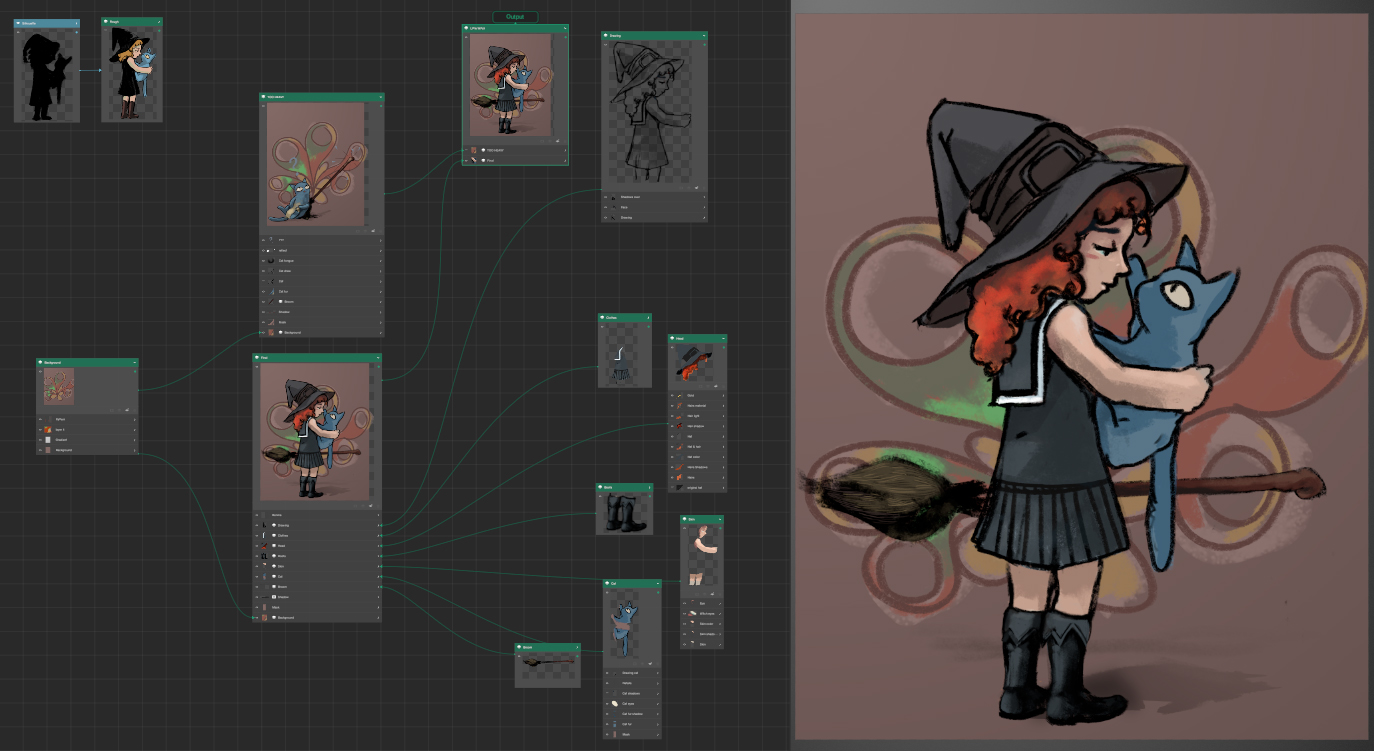Viewport: 1374px width, 751px height.
Task: Click group icon on Final node's Background row
Action: 274,617
